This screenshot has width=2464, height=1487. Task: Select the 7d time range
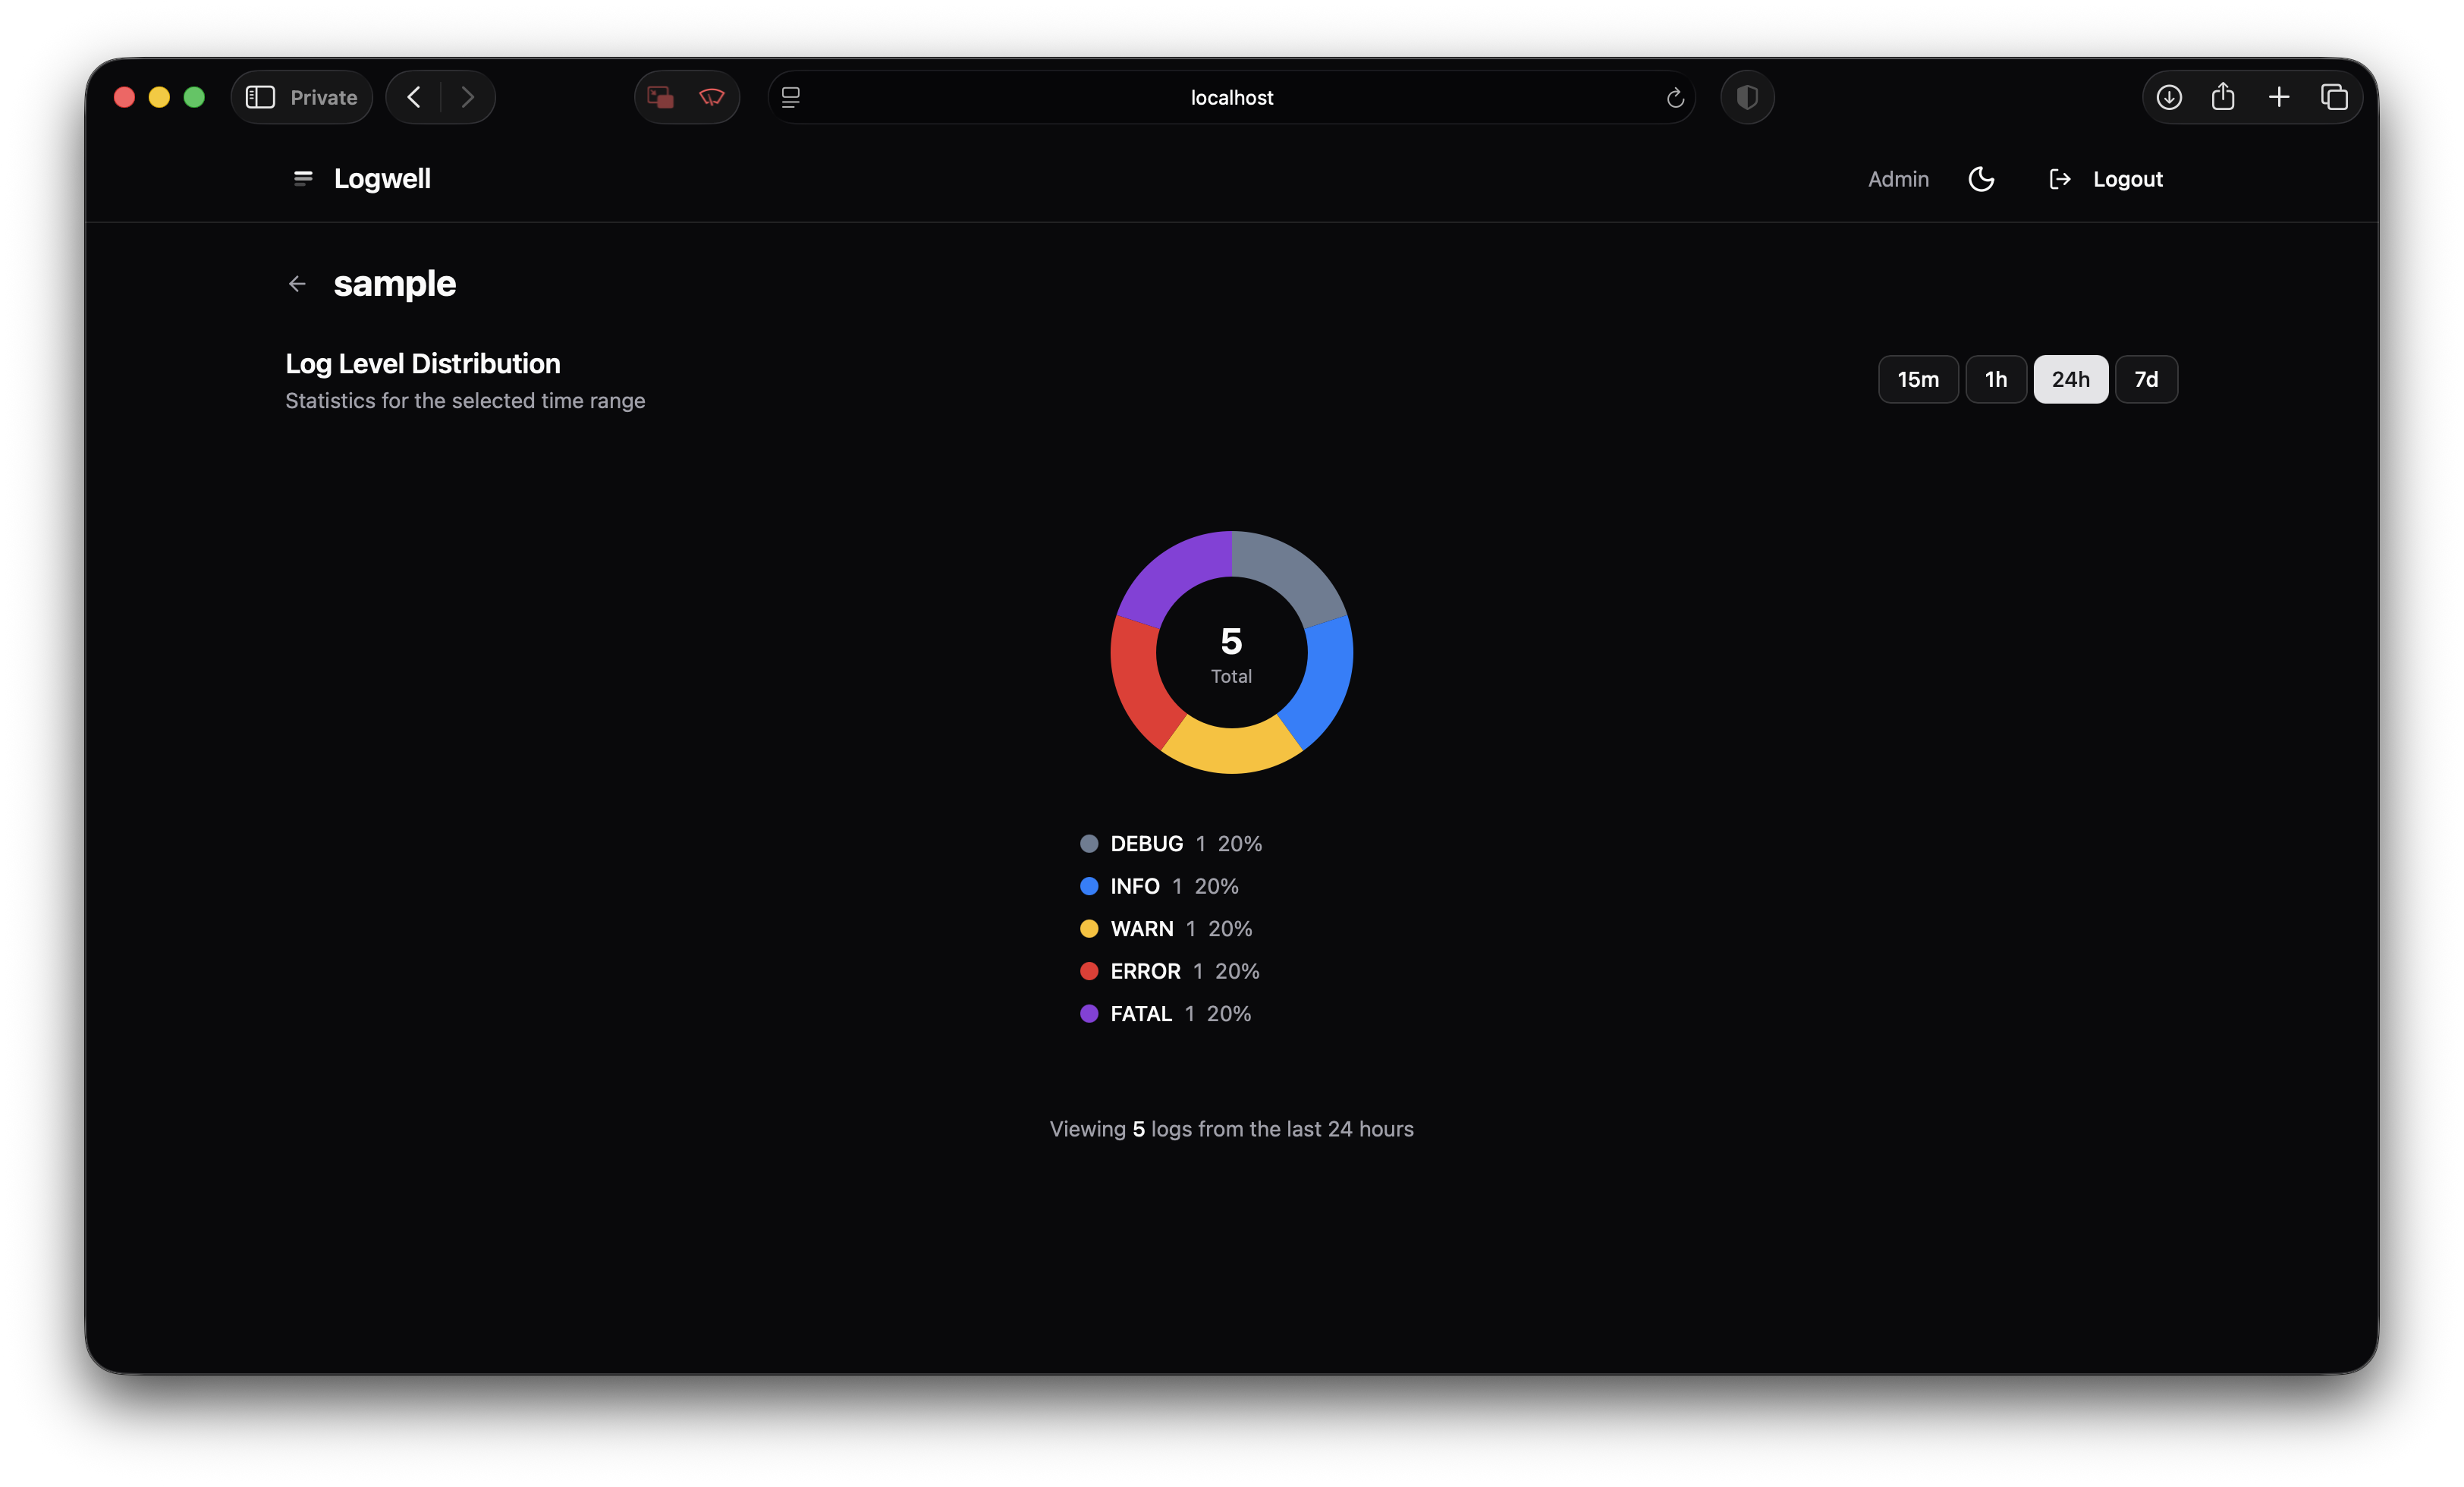(x=2145, y=379)
